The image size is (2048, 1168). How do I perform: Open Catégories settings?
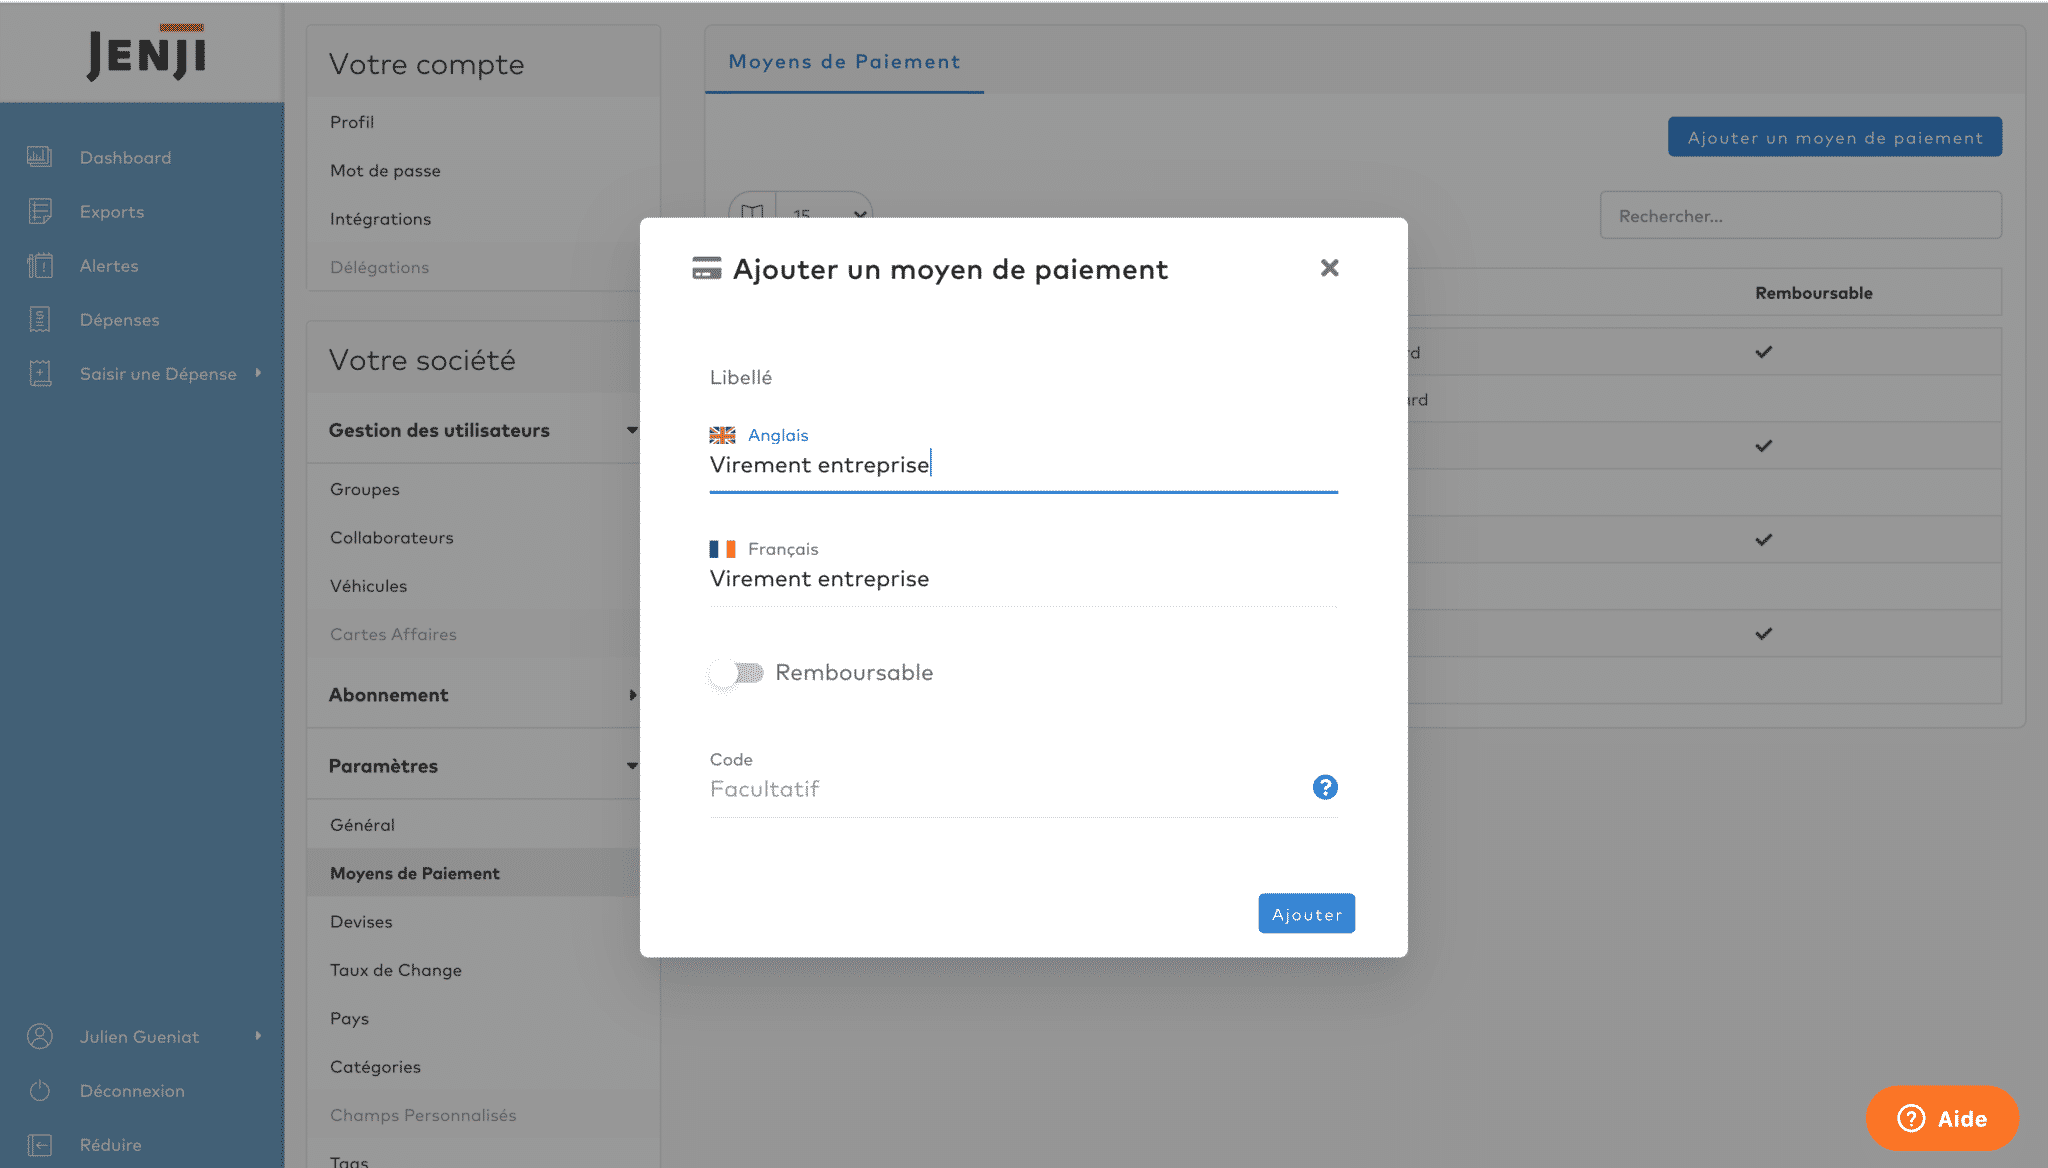[375, 1066]
